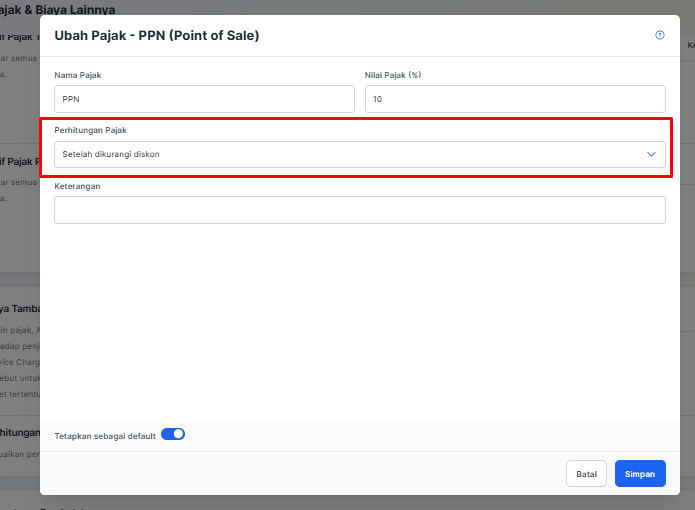Click the 'Ubah Pajak - PPN (Point of Sale)' title
The width and height of the screenshot is (695, 510).
[157, 36]
